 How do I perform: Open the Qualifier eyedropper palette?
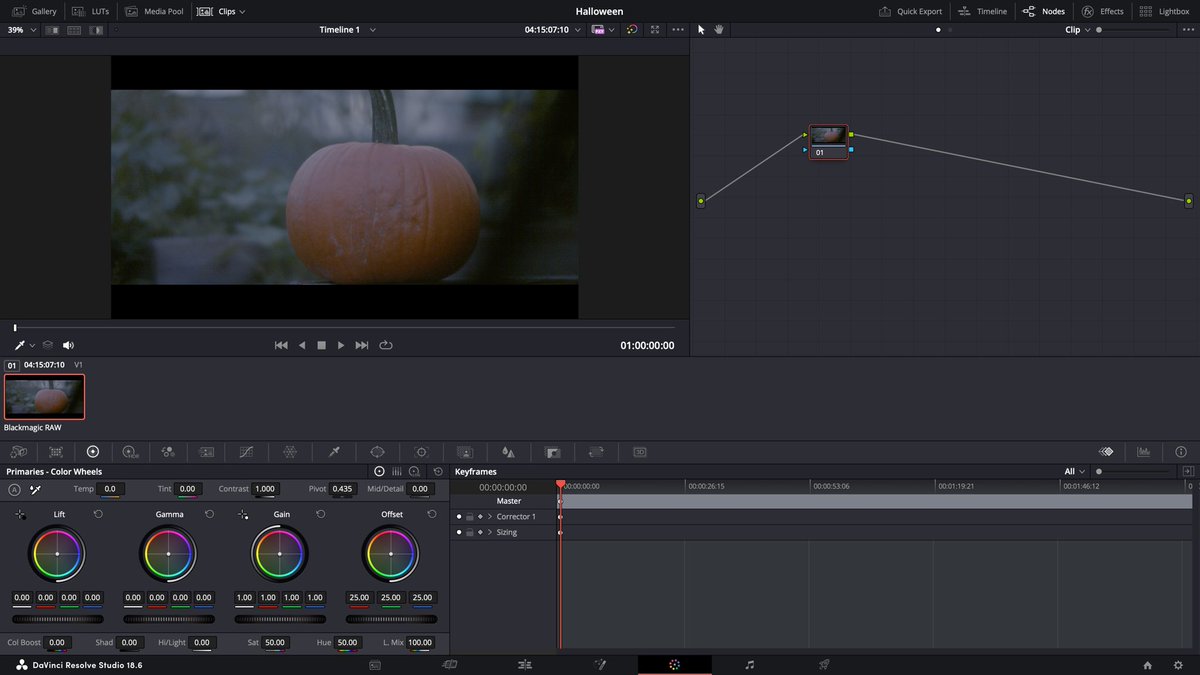(333, 452)
